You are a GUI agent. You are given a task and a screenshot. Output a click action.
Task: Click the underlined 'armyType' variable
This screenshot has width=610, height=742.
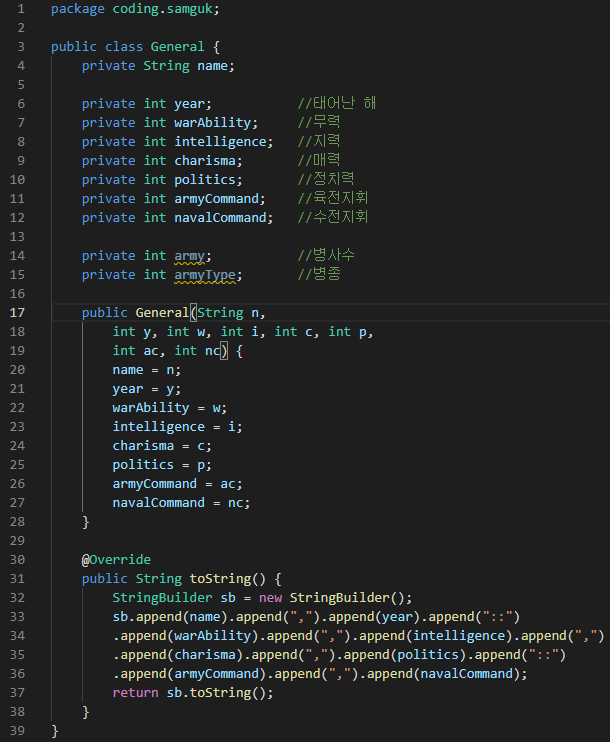(204, 275)
